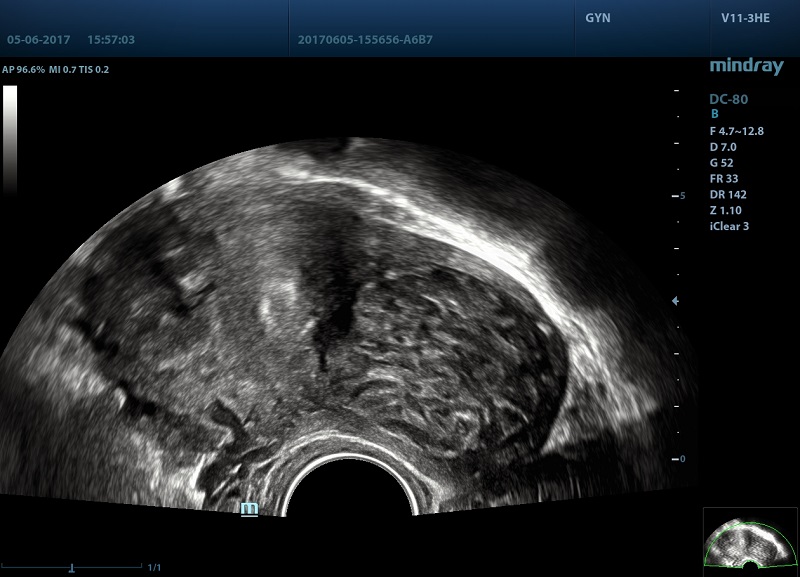Click the dynamic range DR 142 parameter
This screenshot has height=577, width=800.
[x=728, y=194]
